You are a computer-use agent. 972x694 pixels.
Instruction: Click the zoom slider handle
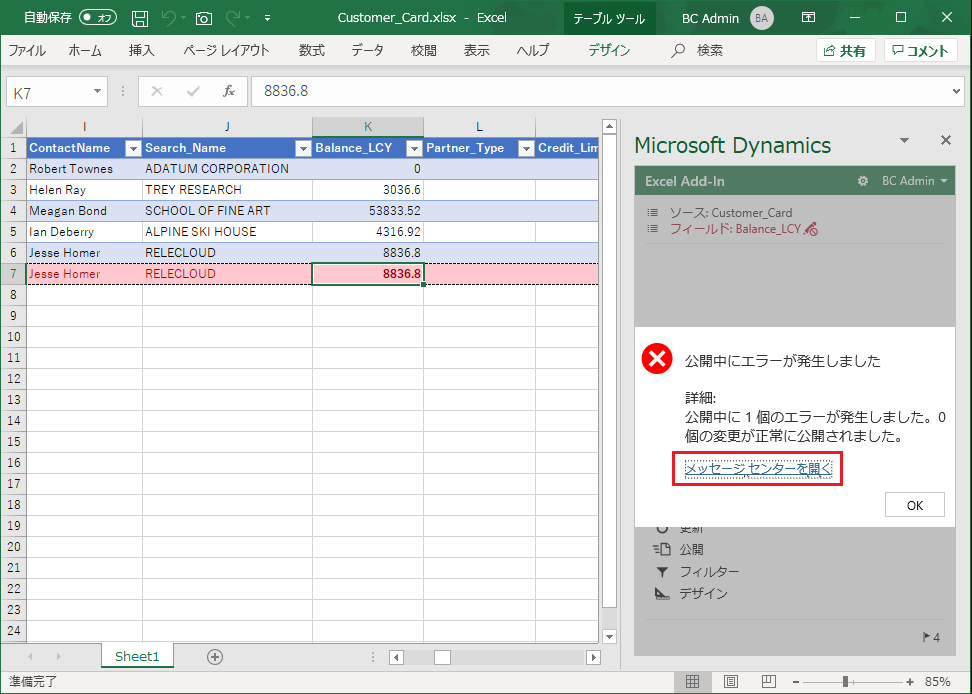pyautogui.click(x=845, y=682)
